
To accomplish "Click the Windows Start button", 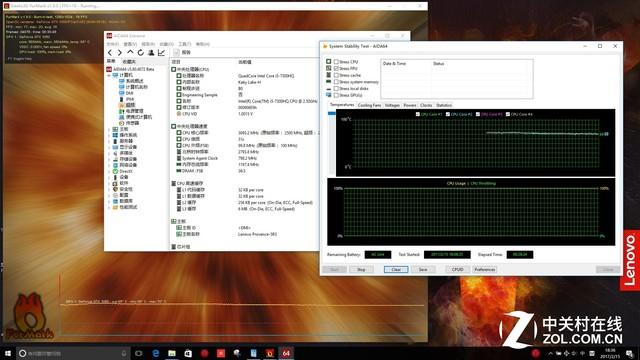I will tap(7, 353).
